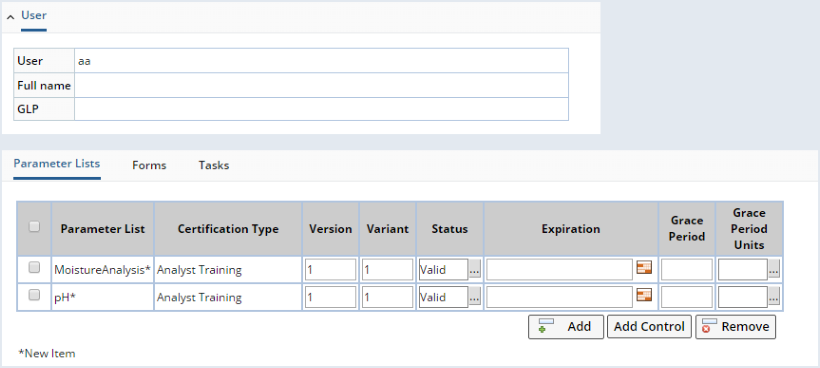Open grace period units lookup for pH
The width and height of the screenshot is (820, 368).
pos(774,297)
